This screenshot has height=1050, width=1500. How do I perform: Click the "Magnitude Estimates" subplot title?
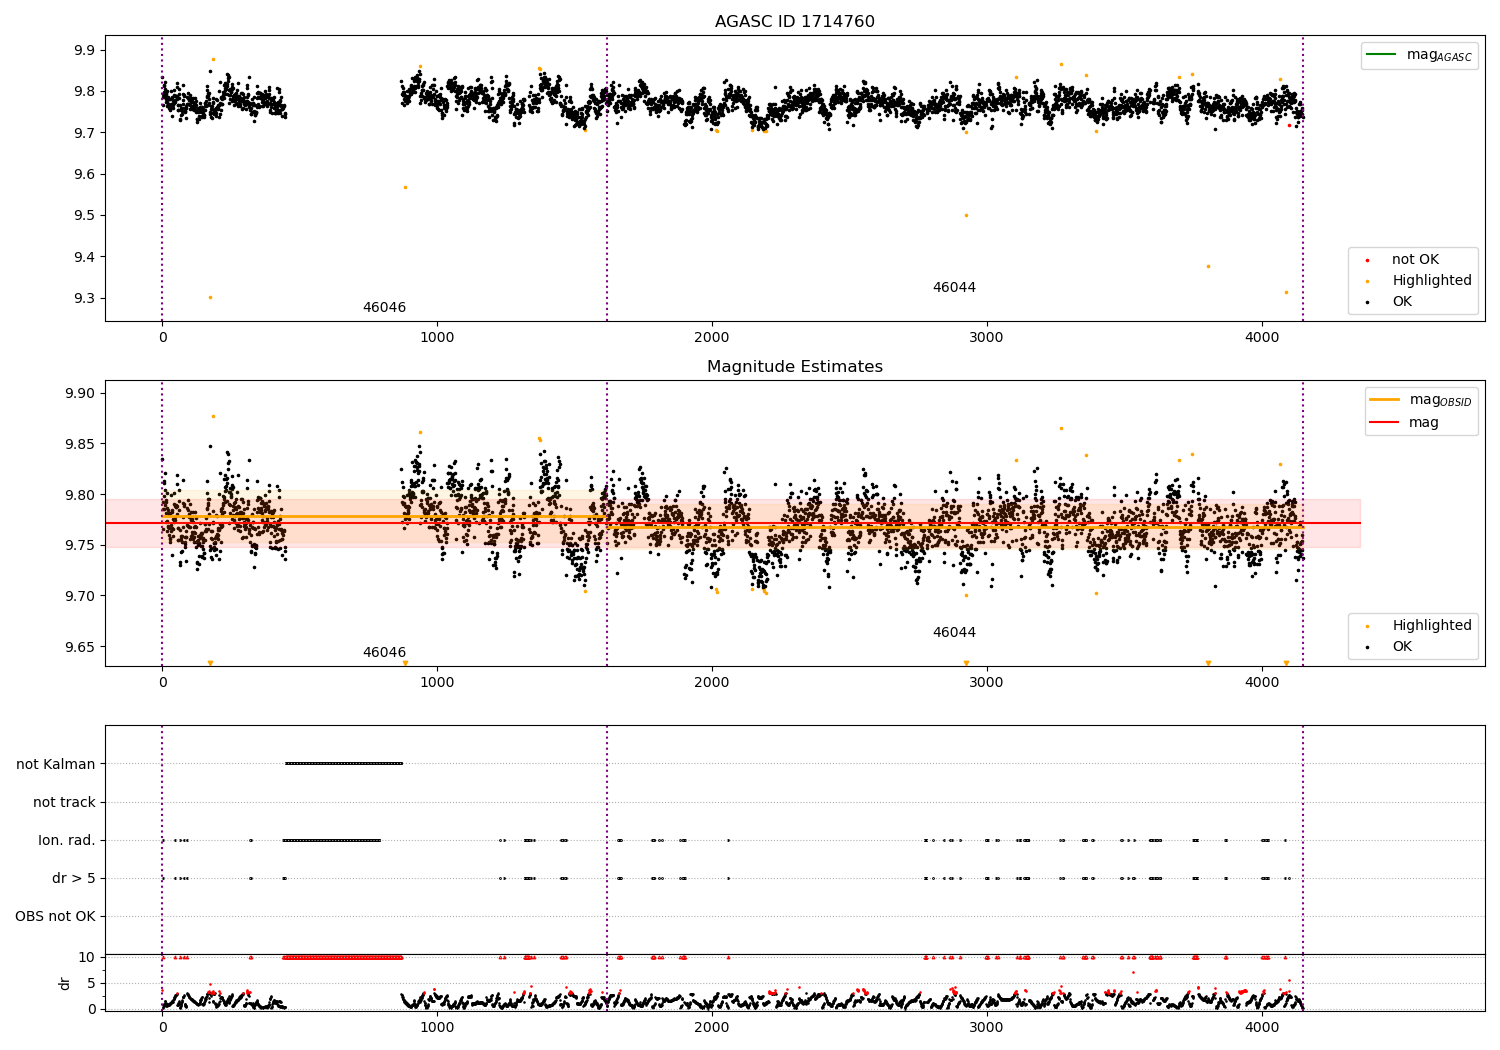(794, 367)
